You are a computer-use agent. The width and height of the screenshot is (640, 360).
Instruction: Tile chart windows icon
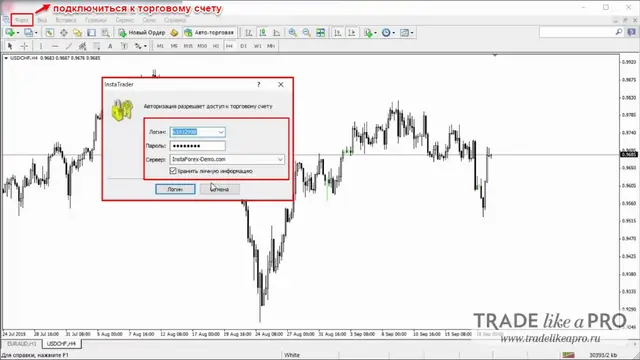321,33
